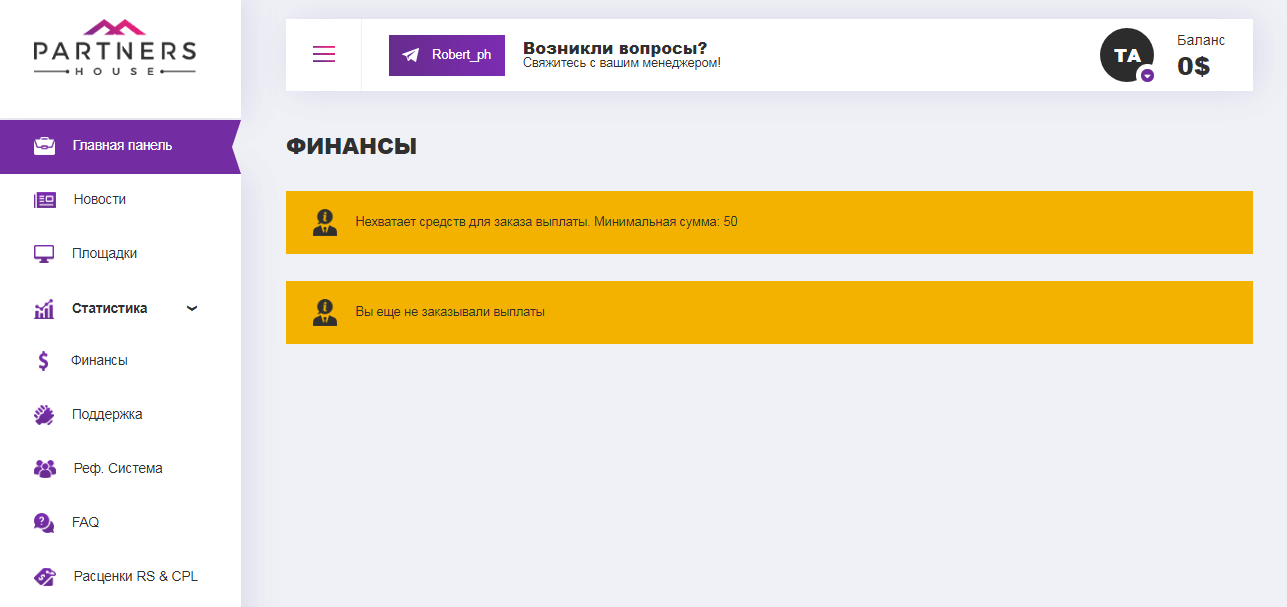Click the newspaper icon next to Новости
1287x607 pixels.
pos(44,199)
